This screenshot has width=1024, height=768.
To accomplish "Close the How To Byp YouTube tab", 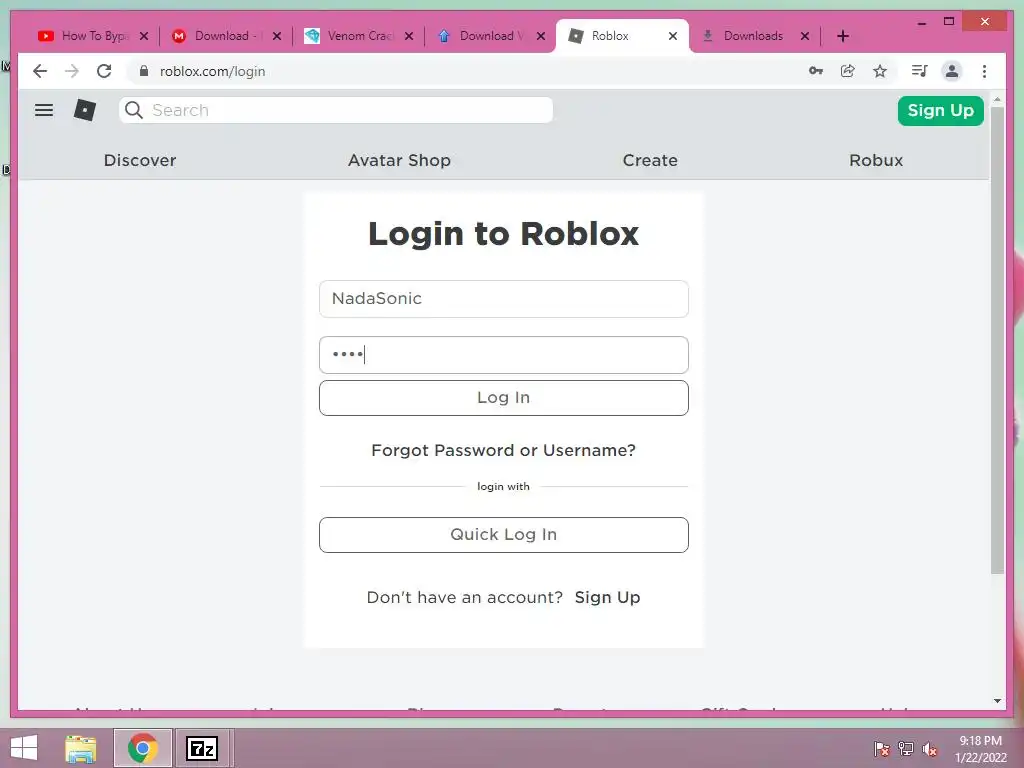I will click(x=144, y=36).
